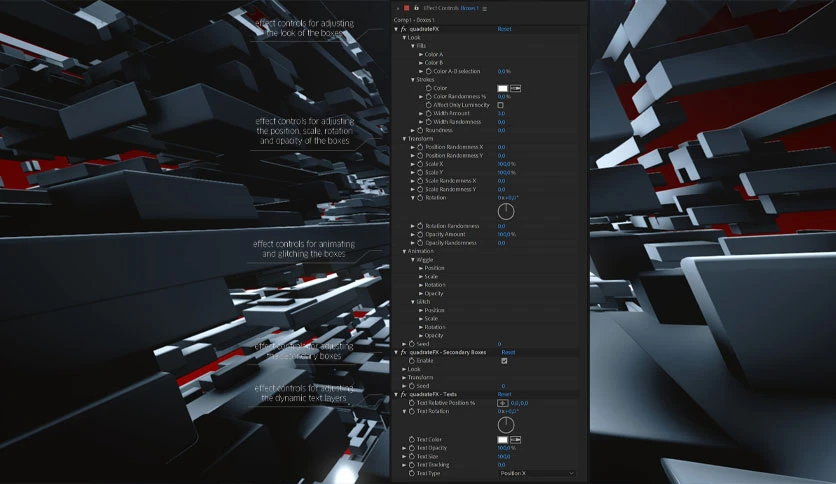Screen dimensions: 836x484
Task: Toggle stopwatch for Text Size
Action: click(x=412, y=457)
